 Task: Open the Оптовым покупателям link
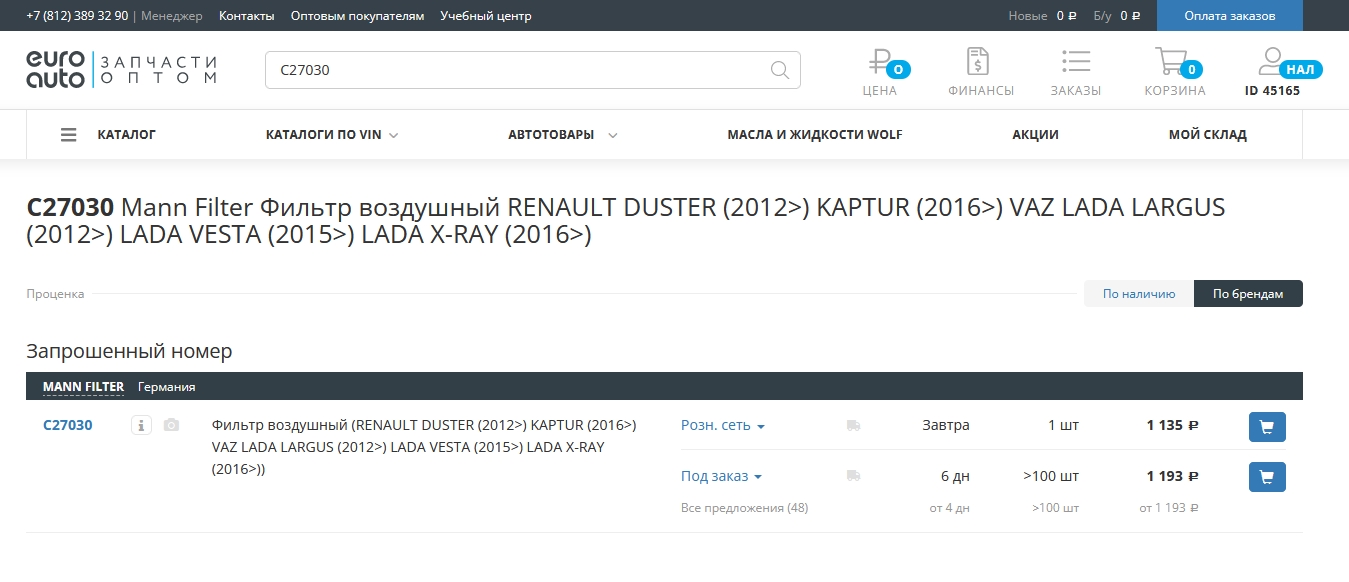point(357,16)
